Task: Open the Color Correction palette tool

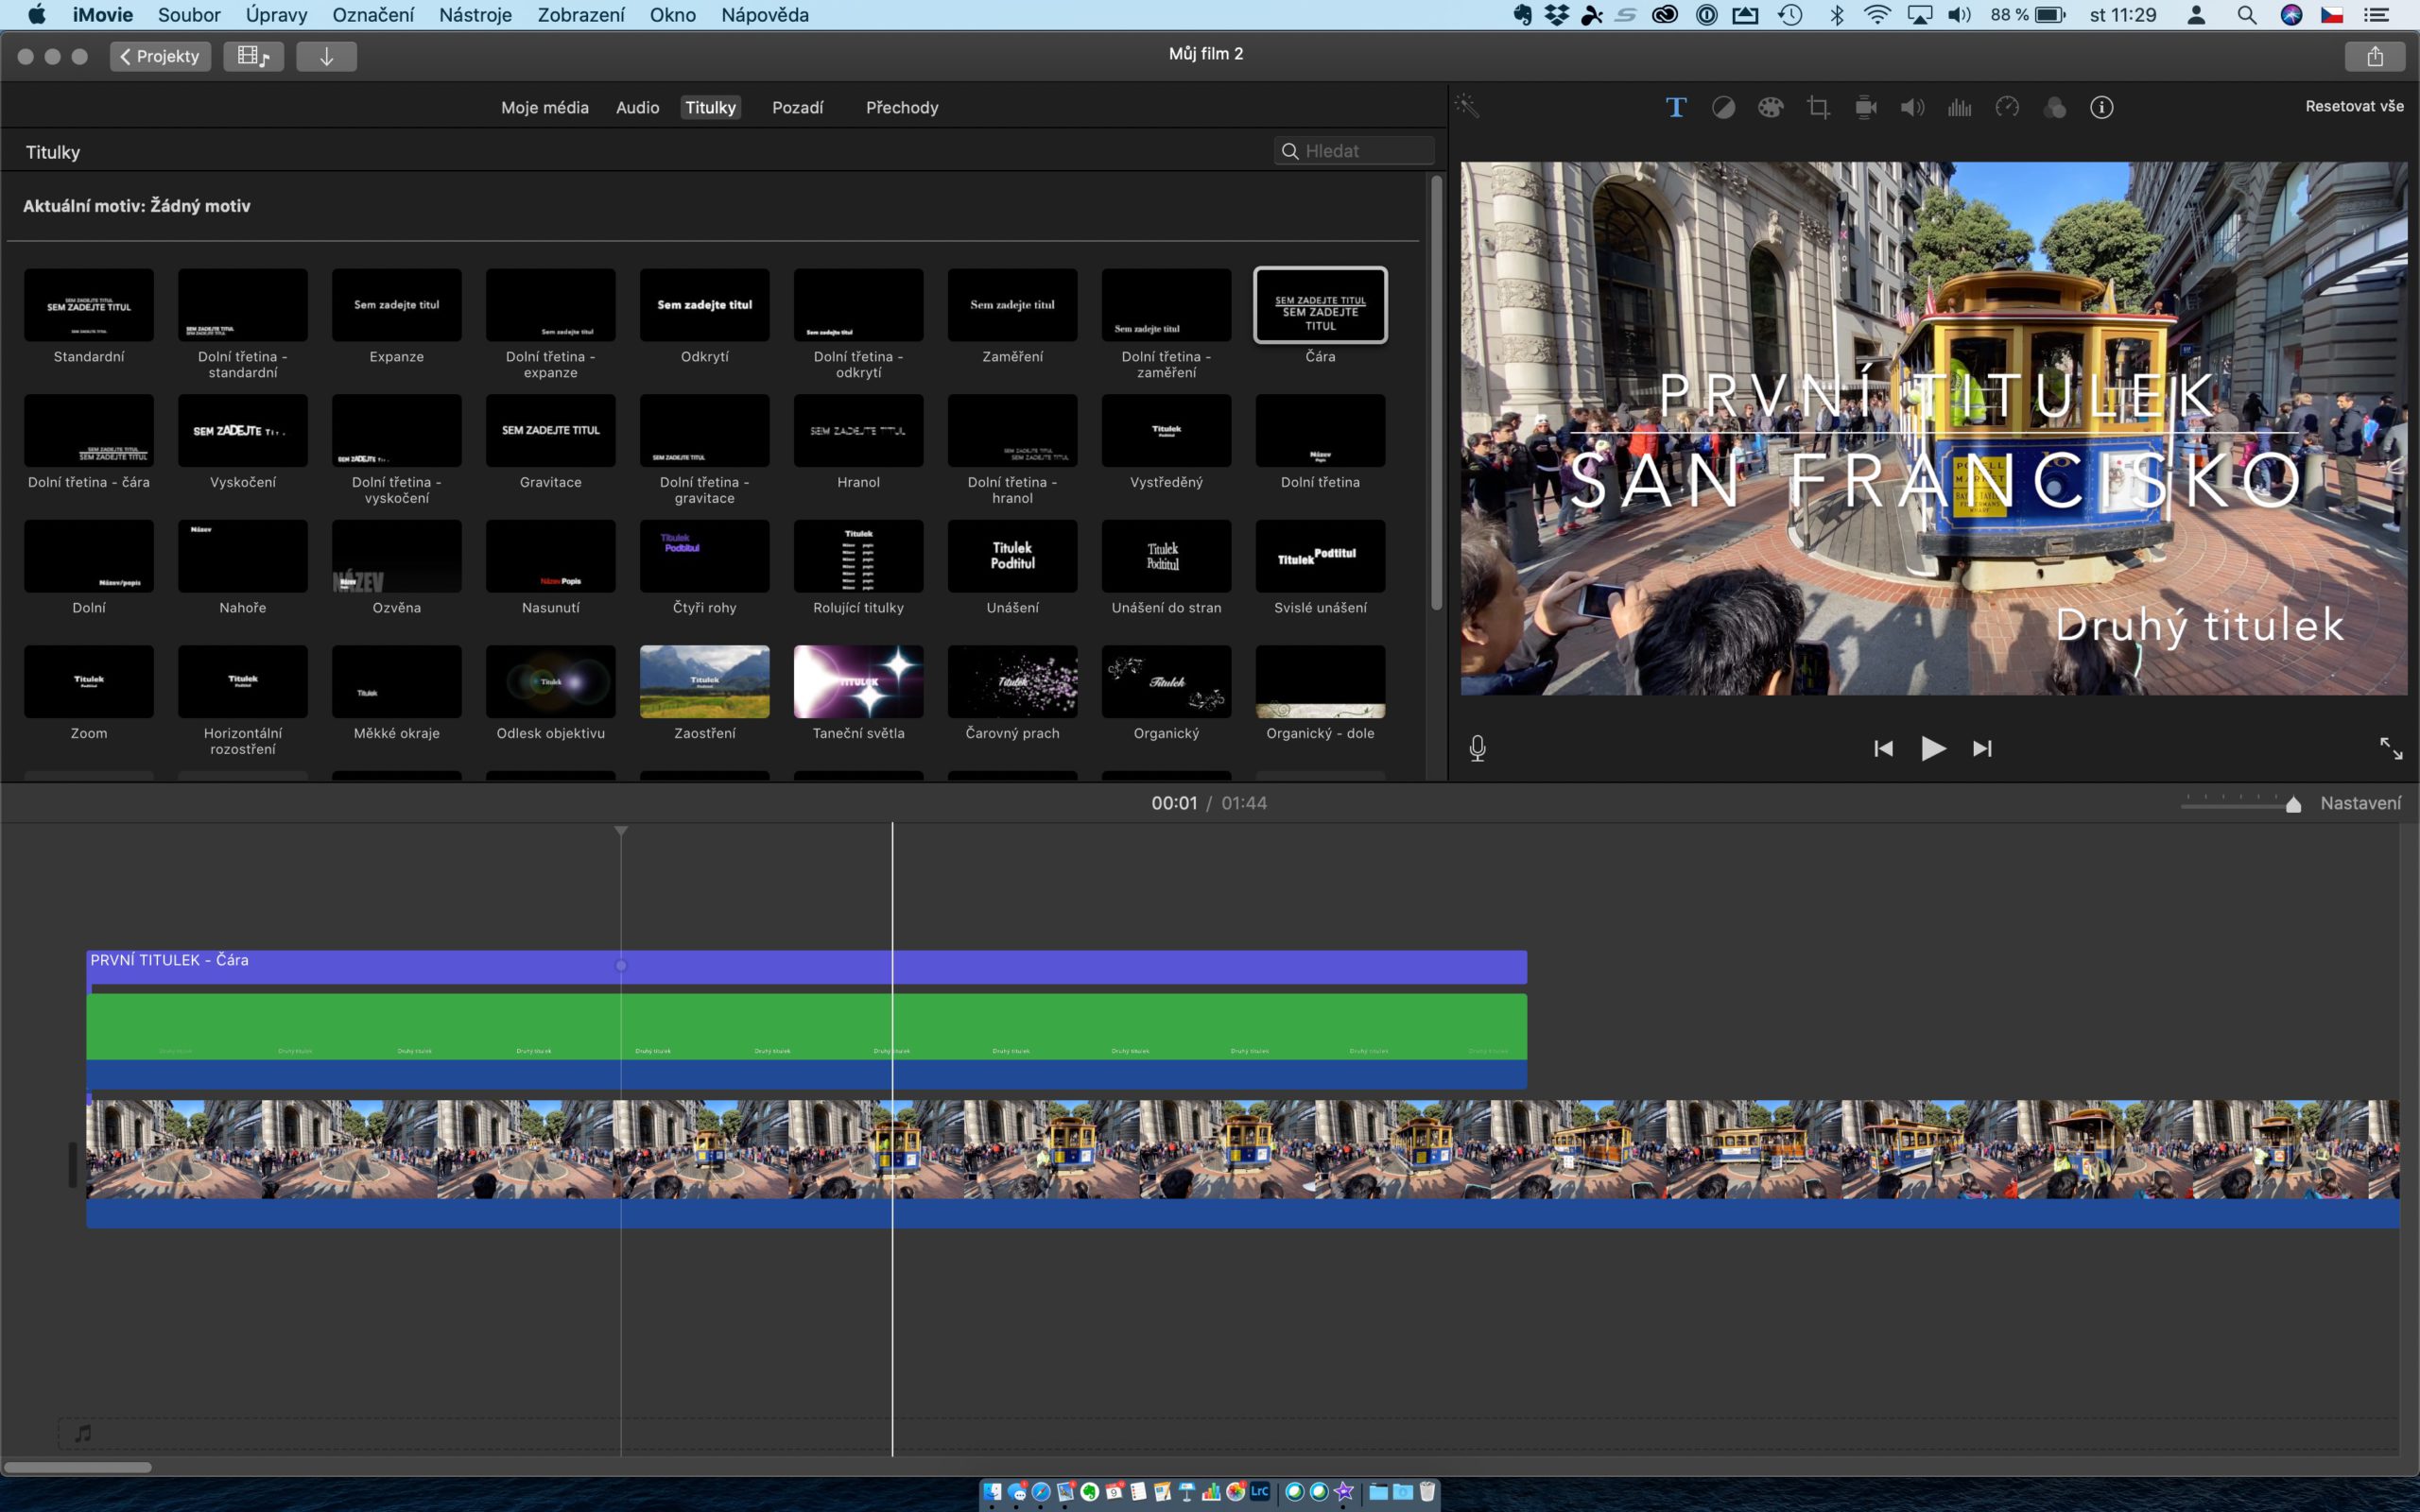Action: click(x=1770, y=107)
